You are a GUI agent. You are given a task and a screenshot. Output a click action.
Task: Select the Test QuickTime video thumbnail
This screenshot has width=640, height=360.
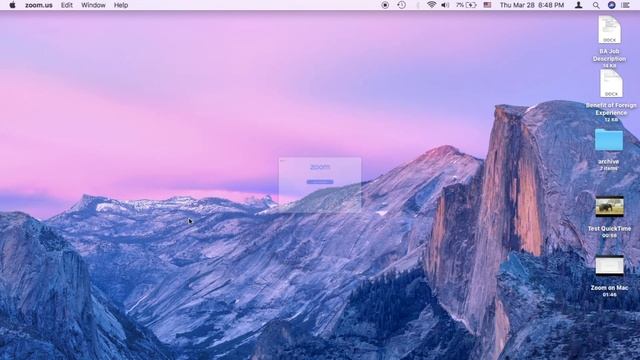coord(609,207)
